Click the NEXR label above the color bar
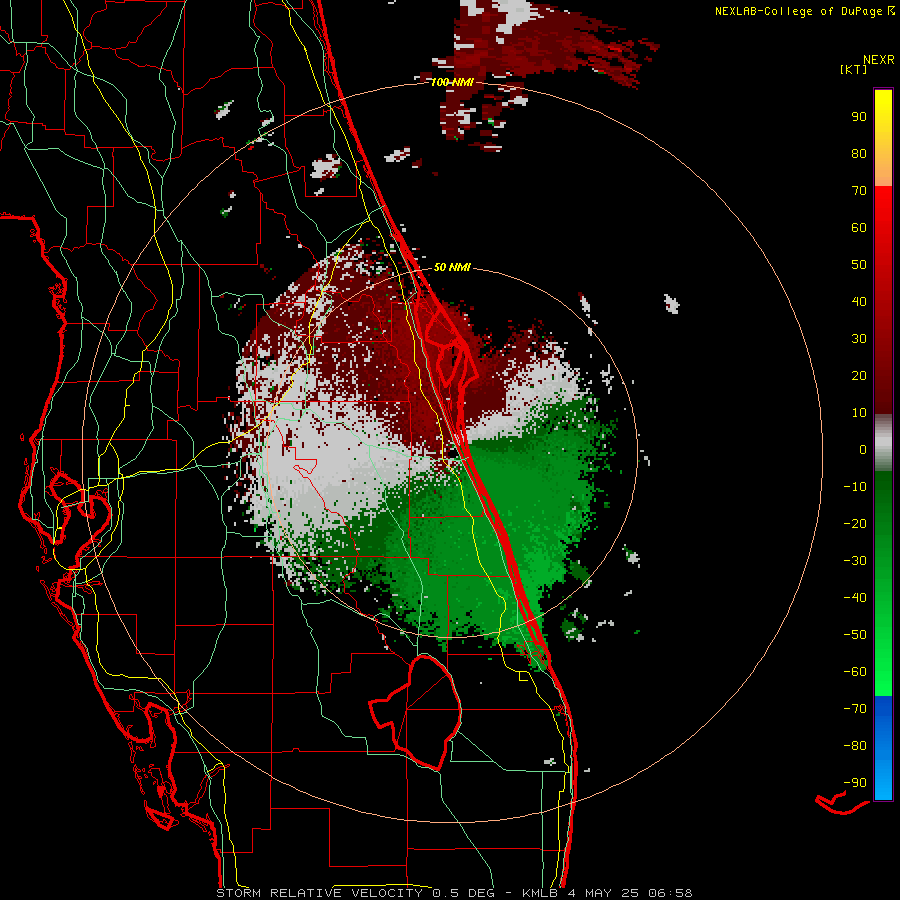The width and height of the screenshot is (900, 900). pos(879,60)
